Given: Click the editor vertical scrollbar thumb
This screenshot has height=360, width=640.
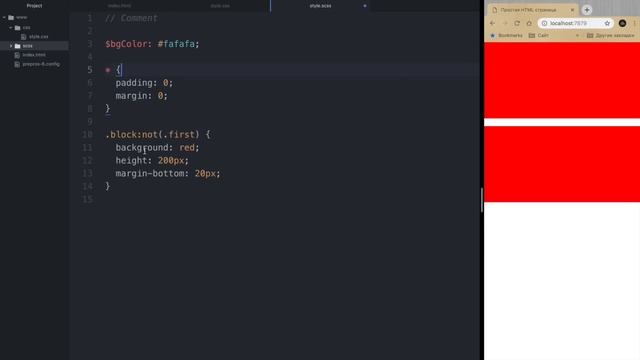Looking at the screenshot, I should pyautogui.click(x=482, y=200).
